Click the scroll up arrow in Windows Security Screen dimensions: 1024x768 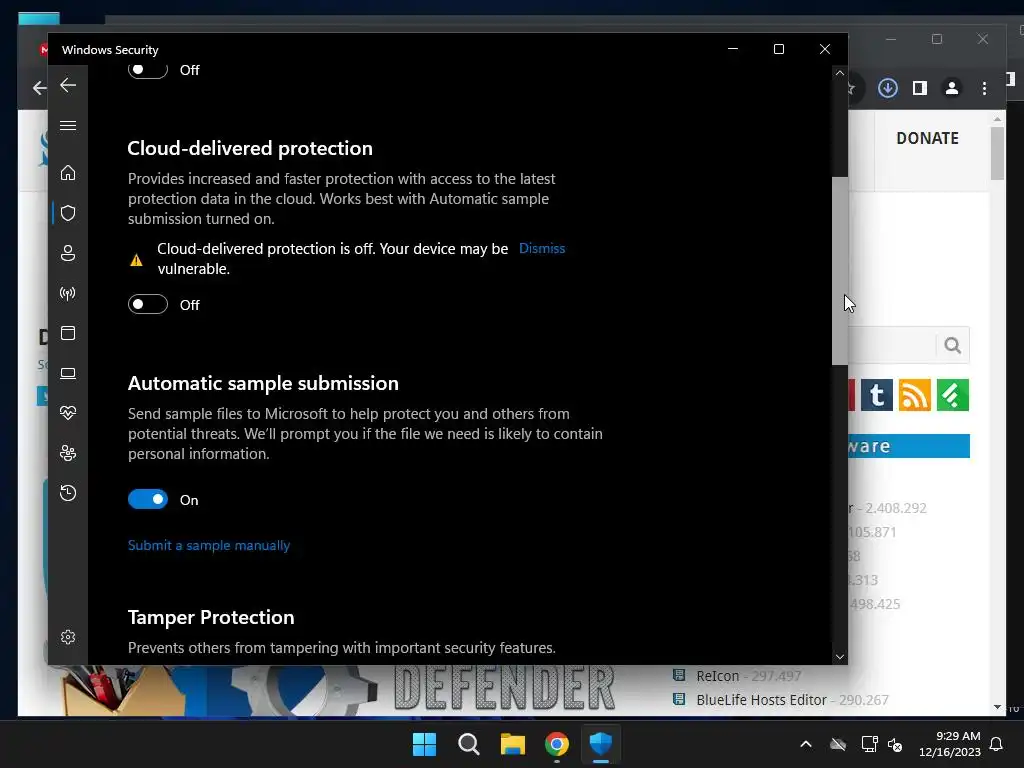coord(839,73)
